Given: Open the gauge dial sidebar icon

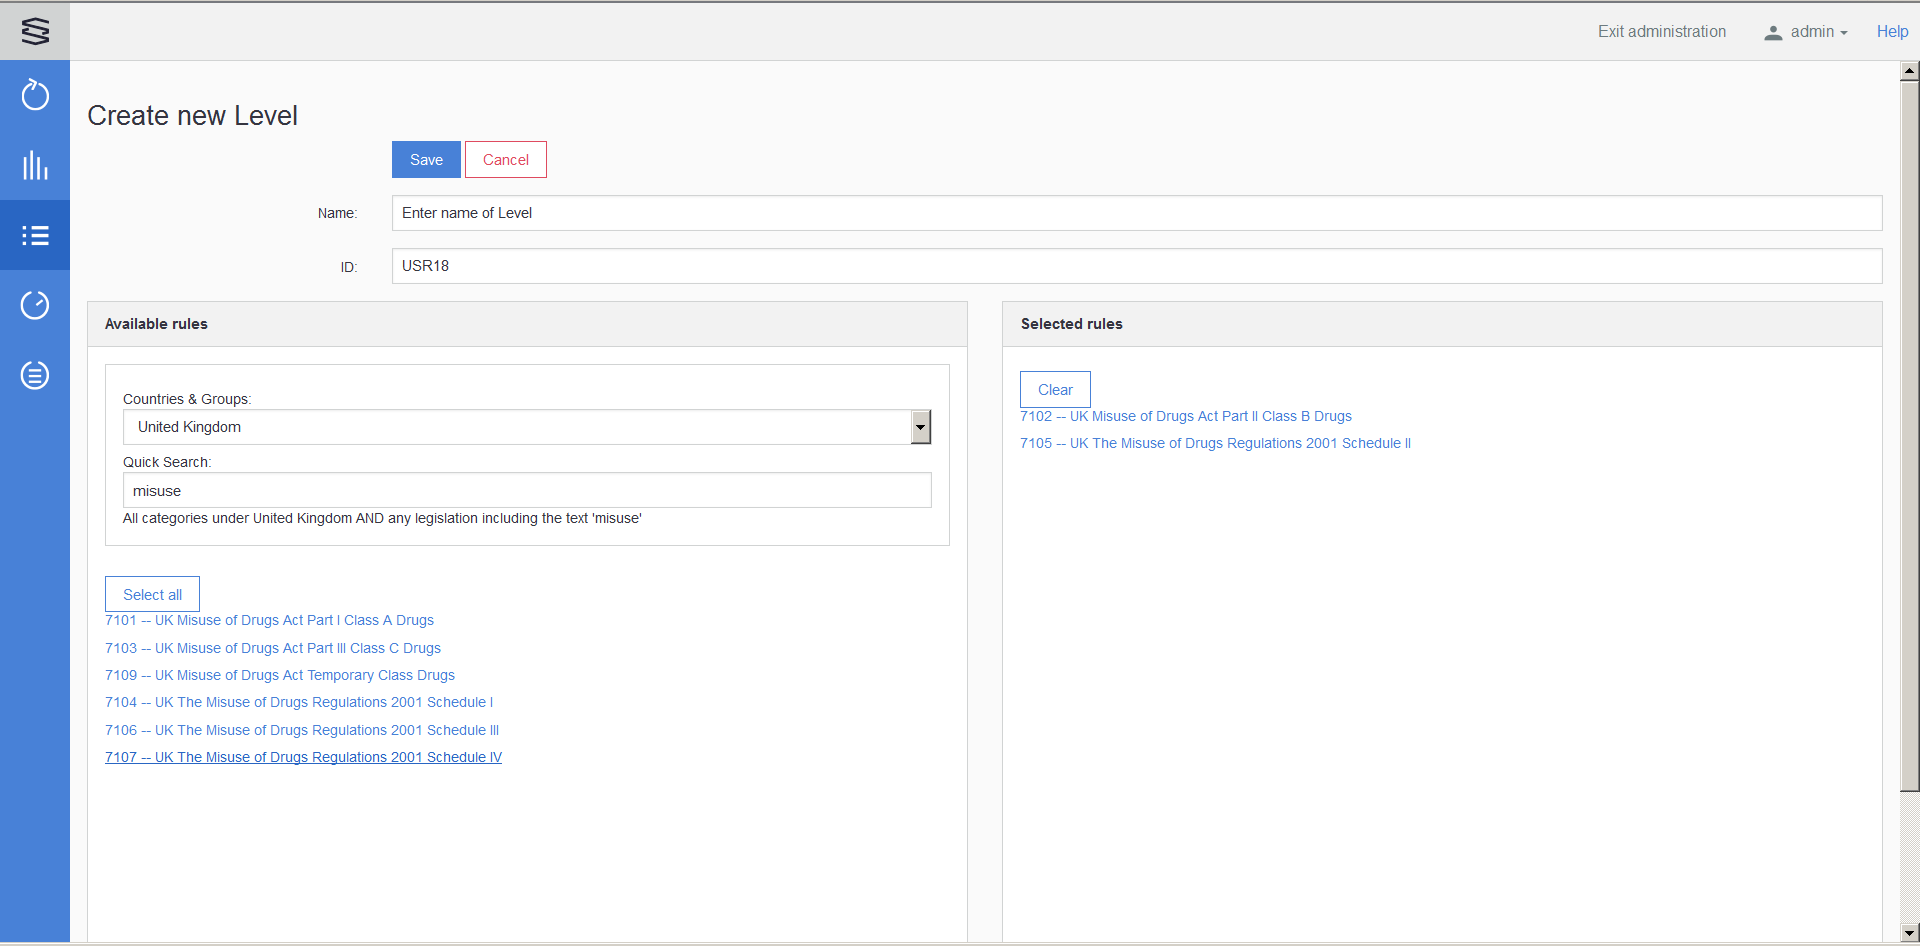Looking at the screenshot, I should pos(35,305).
